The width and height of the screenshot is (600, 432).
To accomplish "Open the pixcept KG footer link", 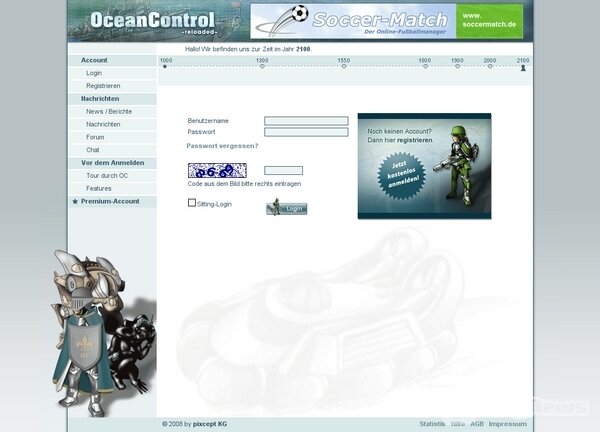I will click(210, 424).
